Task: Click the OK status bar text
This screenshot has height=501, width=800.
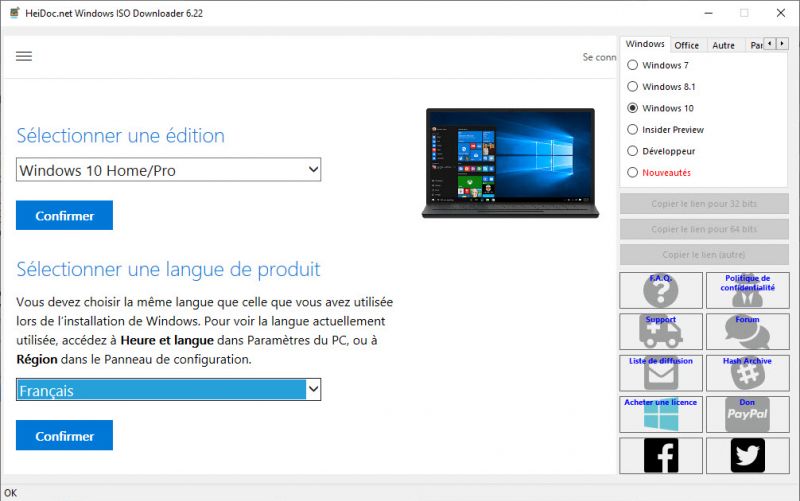Action: [11, 493]
